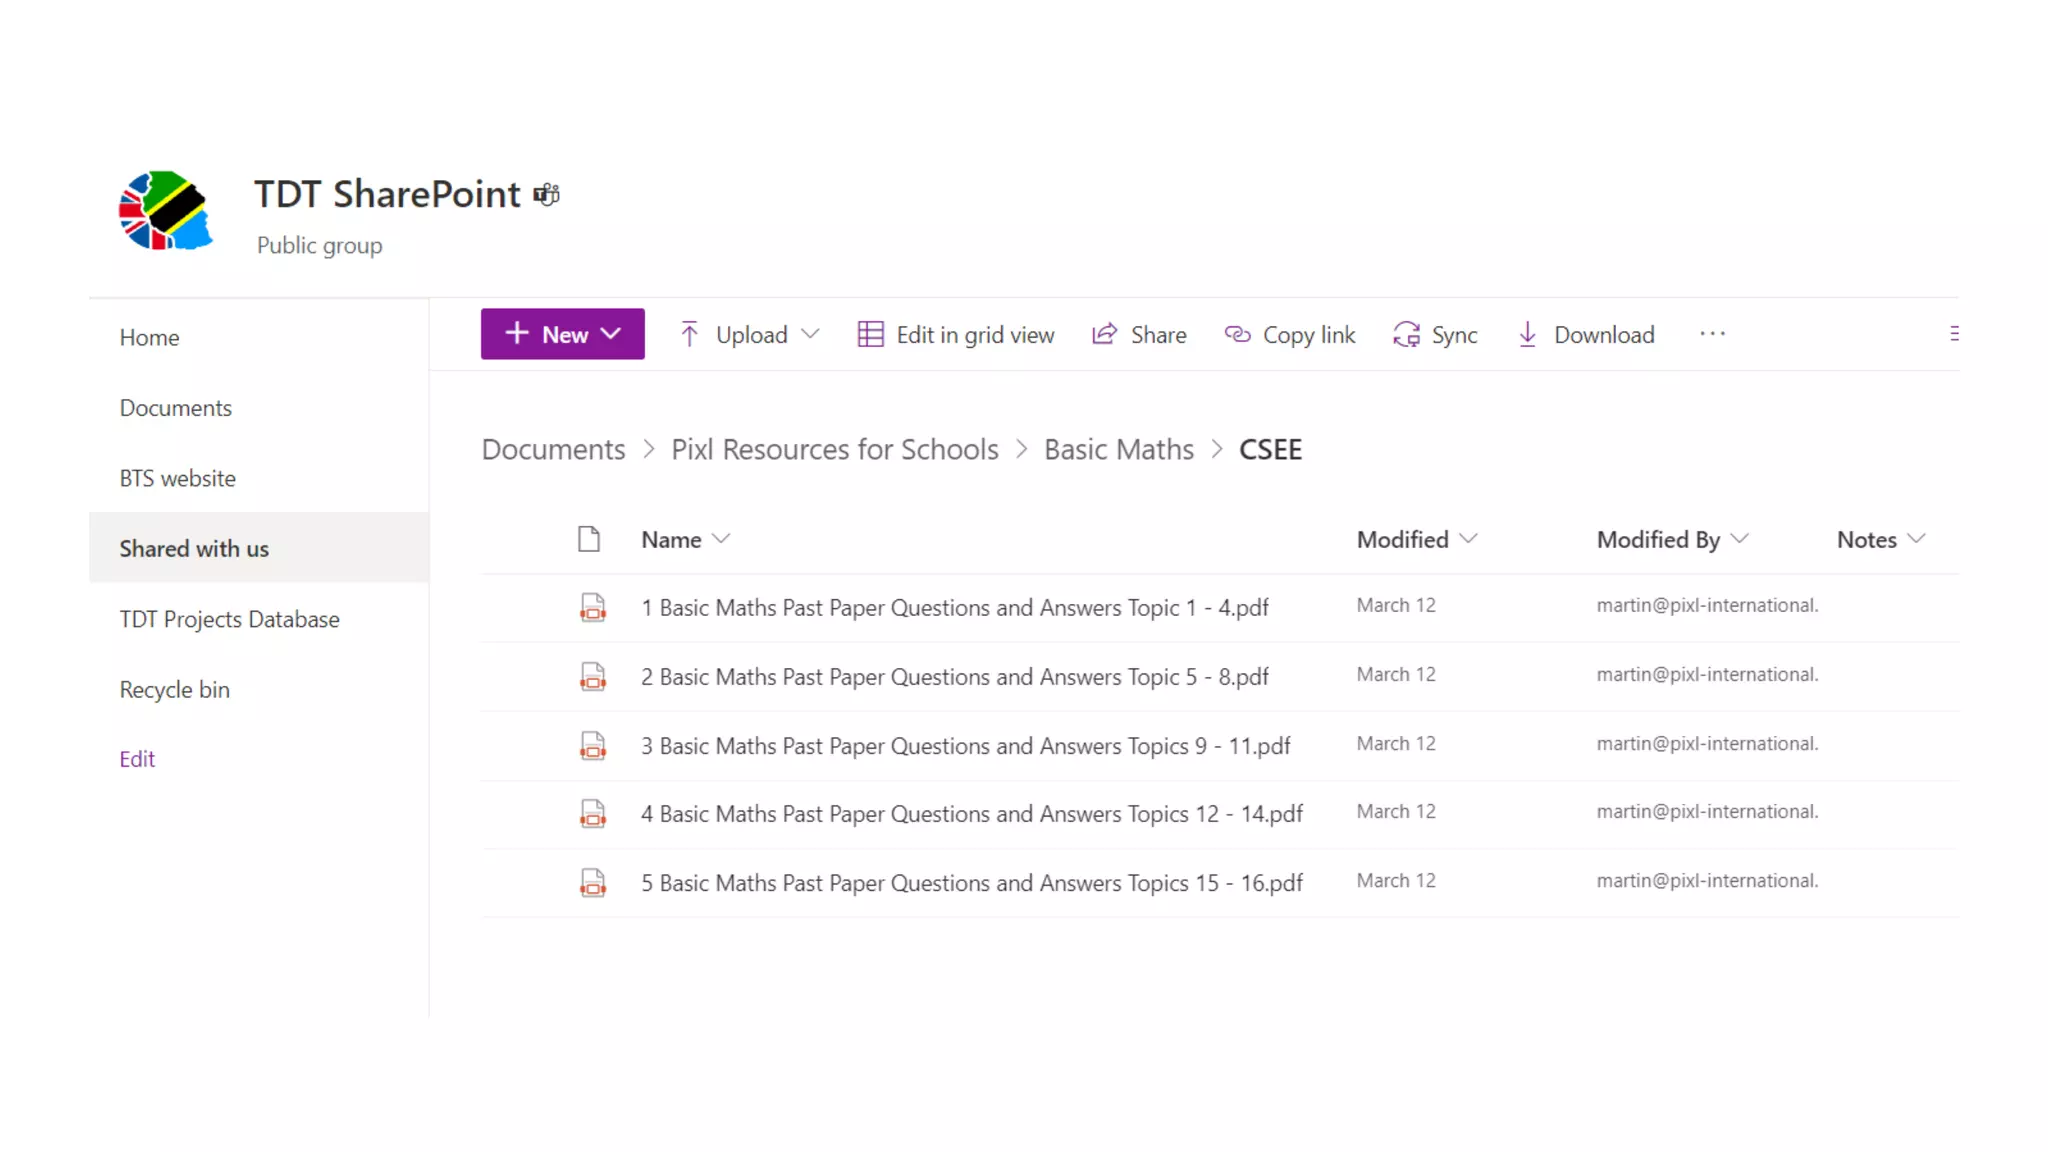Click the Download arrow icon
The height and width of the screenshot is (1152, 2048).
coord(1527,335)
